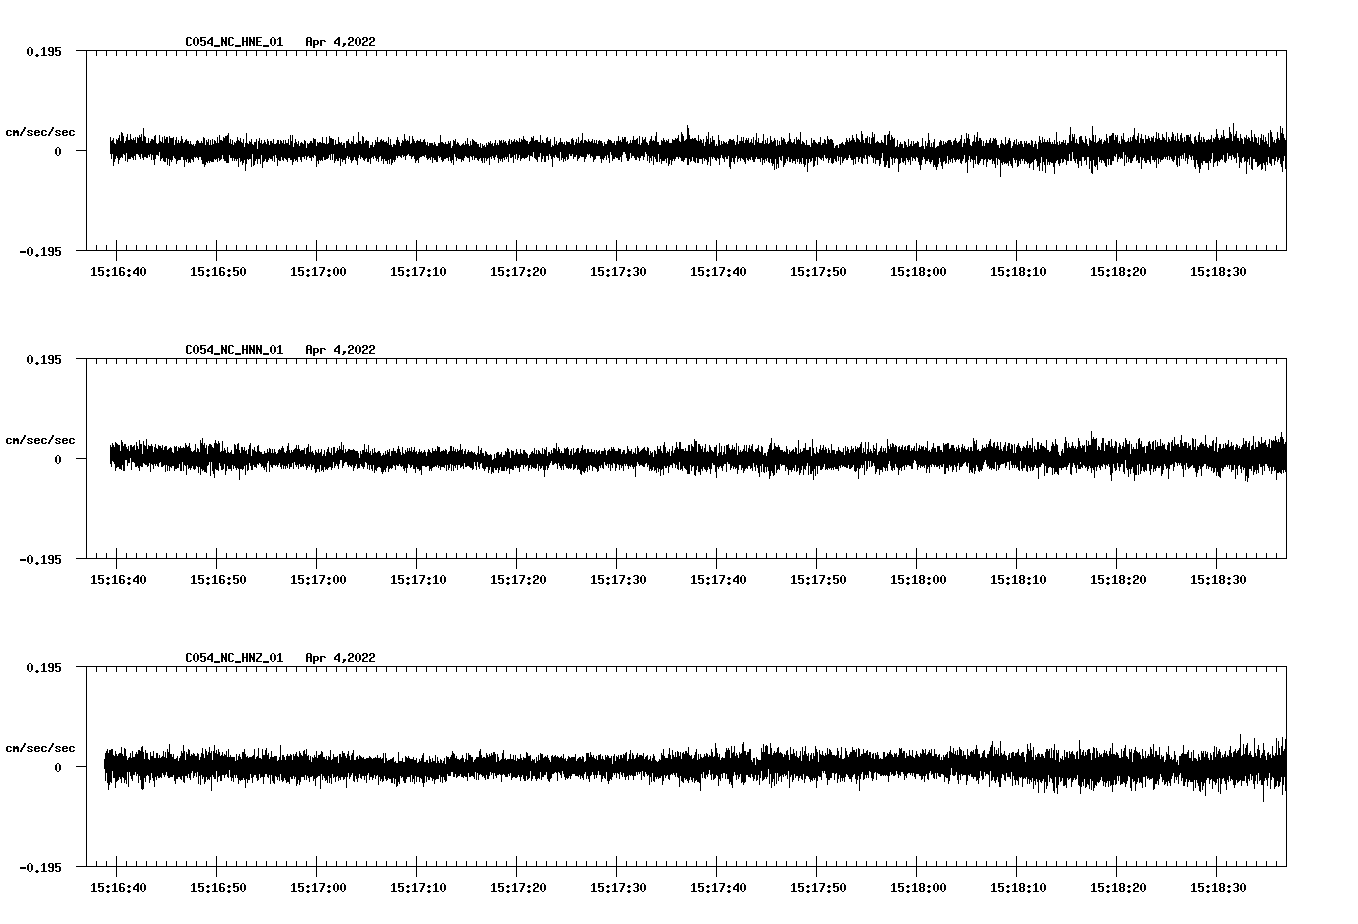Click the HNZ seismogram waveform trace

(x=695, y=766)
